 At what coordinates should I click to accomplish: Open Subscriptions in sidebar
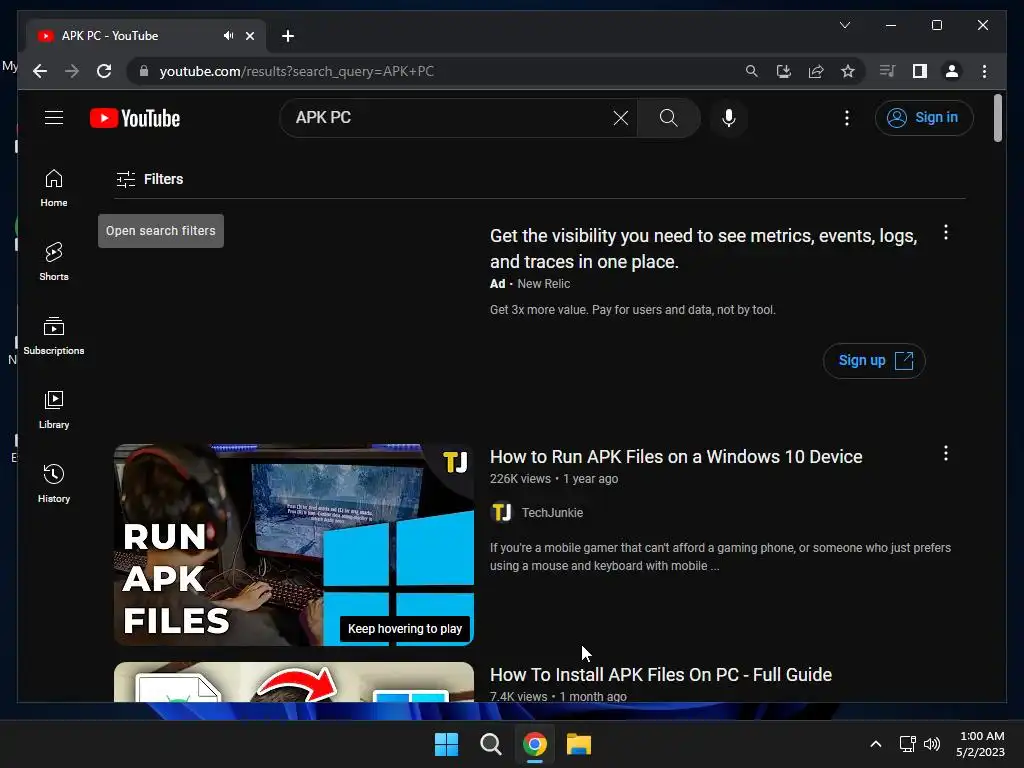click(54, 336)
